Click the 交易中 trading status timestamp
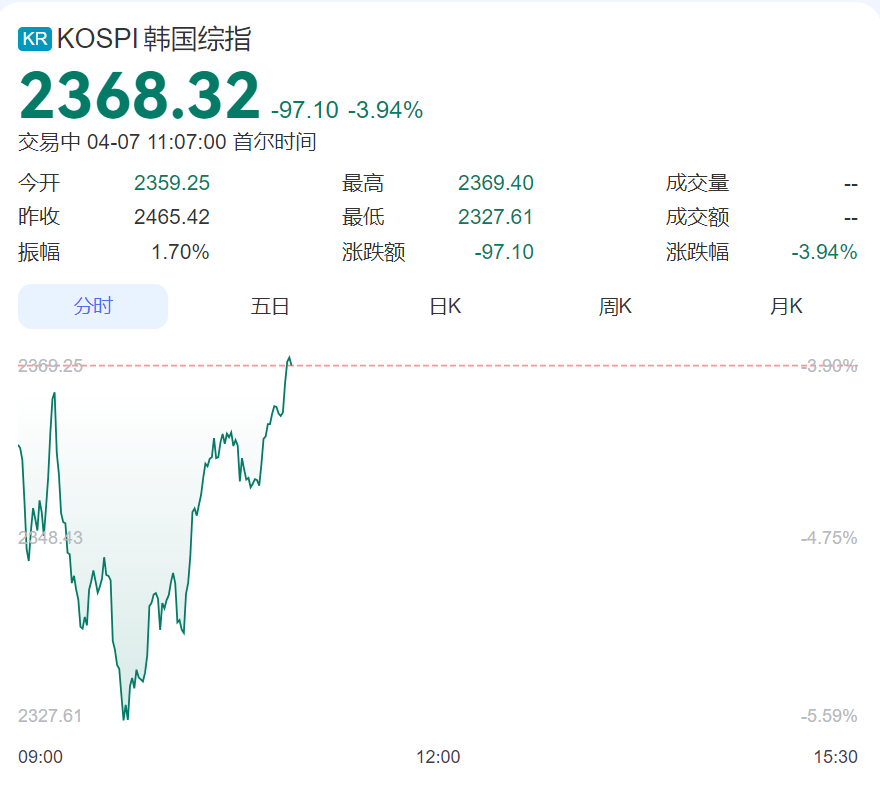 pos(167,142)
